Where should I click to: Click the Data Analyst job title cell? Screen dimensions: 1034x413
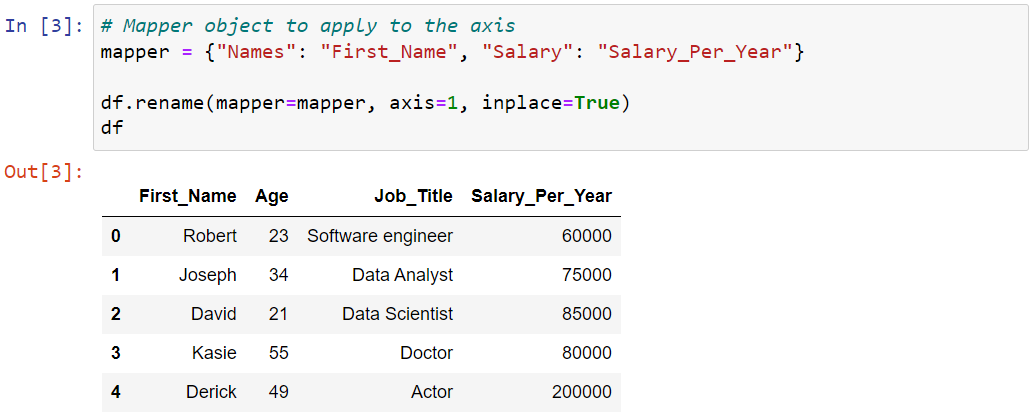point(402,274)
